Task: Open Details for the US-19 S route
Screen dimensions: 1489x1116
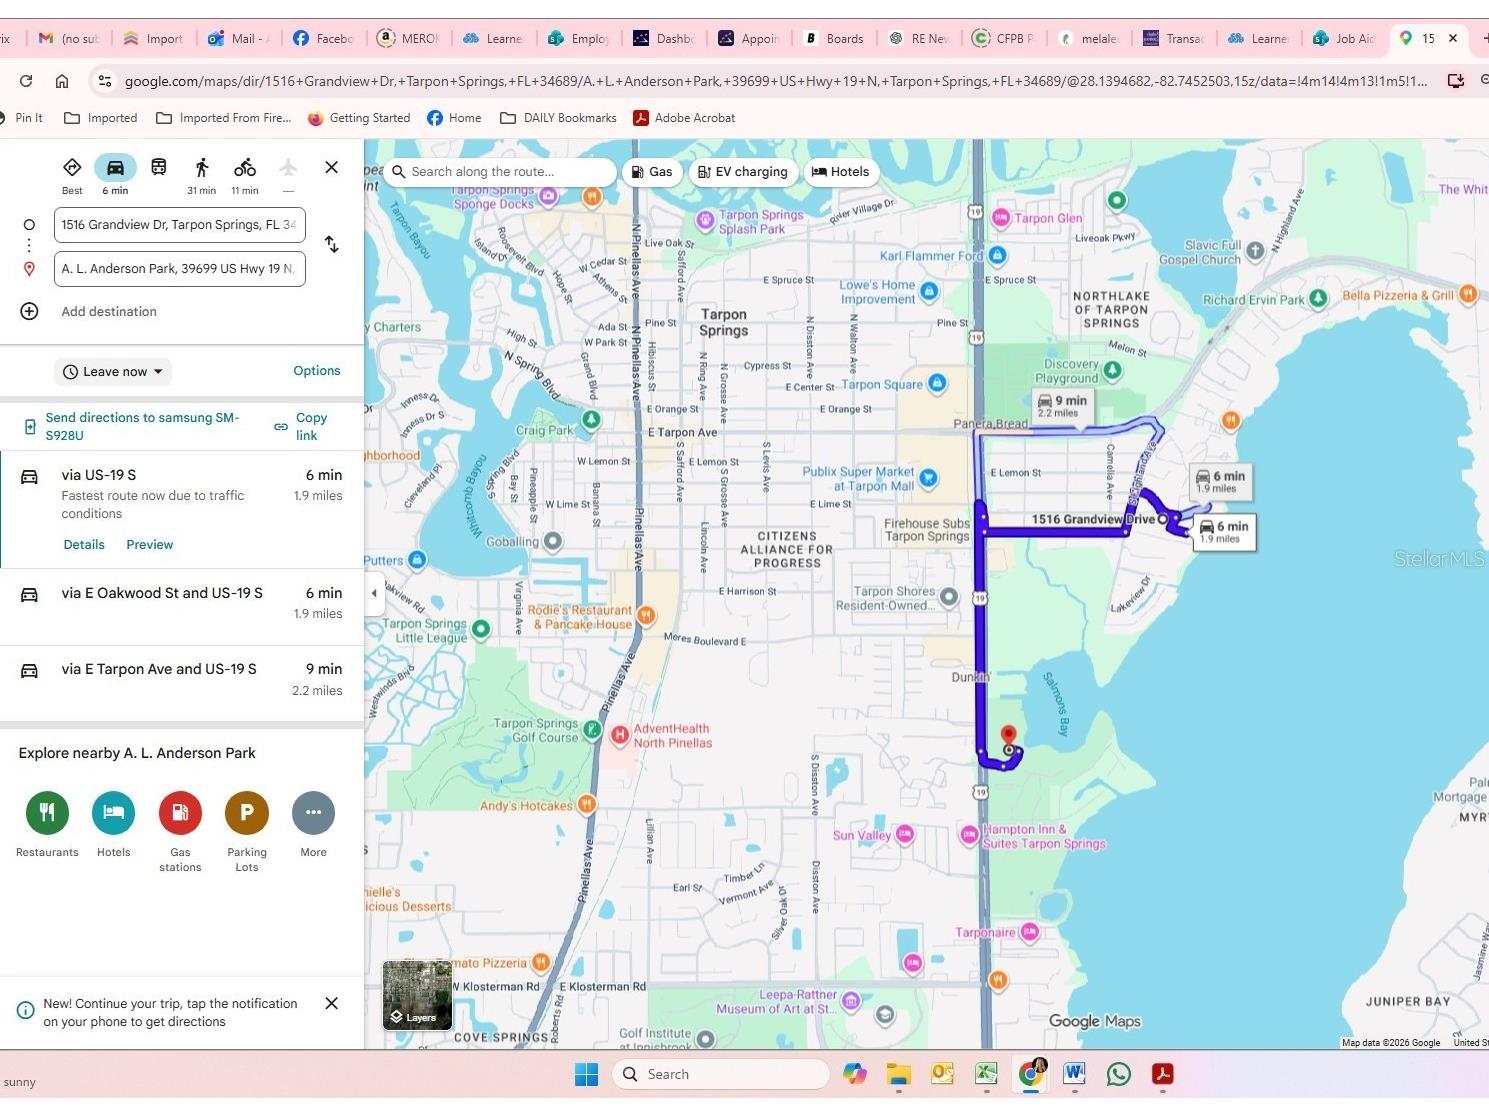Action: (x=84, y=545)
